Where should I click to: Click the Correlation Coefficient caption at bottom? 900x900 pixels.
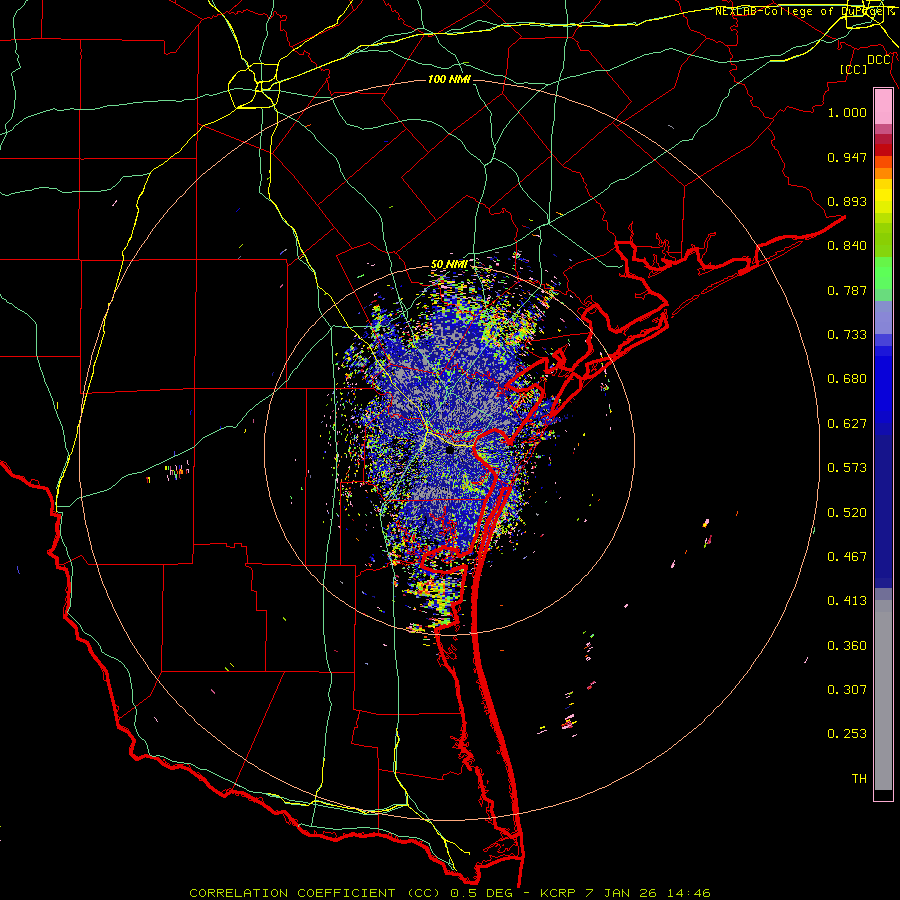coord(450,893)
